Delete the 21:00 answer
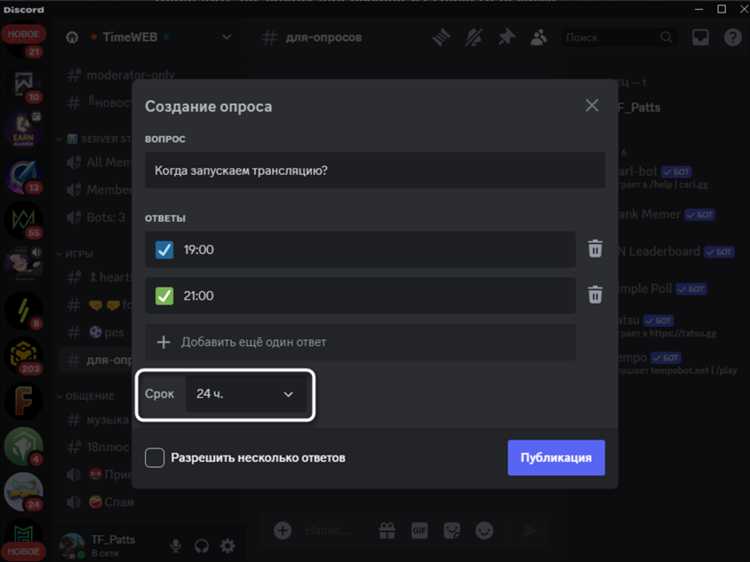This screenshot has width=750, height=562. (x=595, y=295)
